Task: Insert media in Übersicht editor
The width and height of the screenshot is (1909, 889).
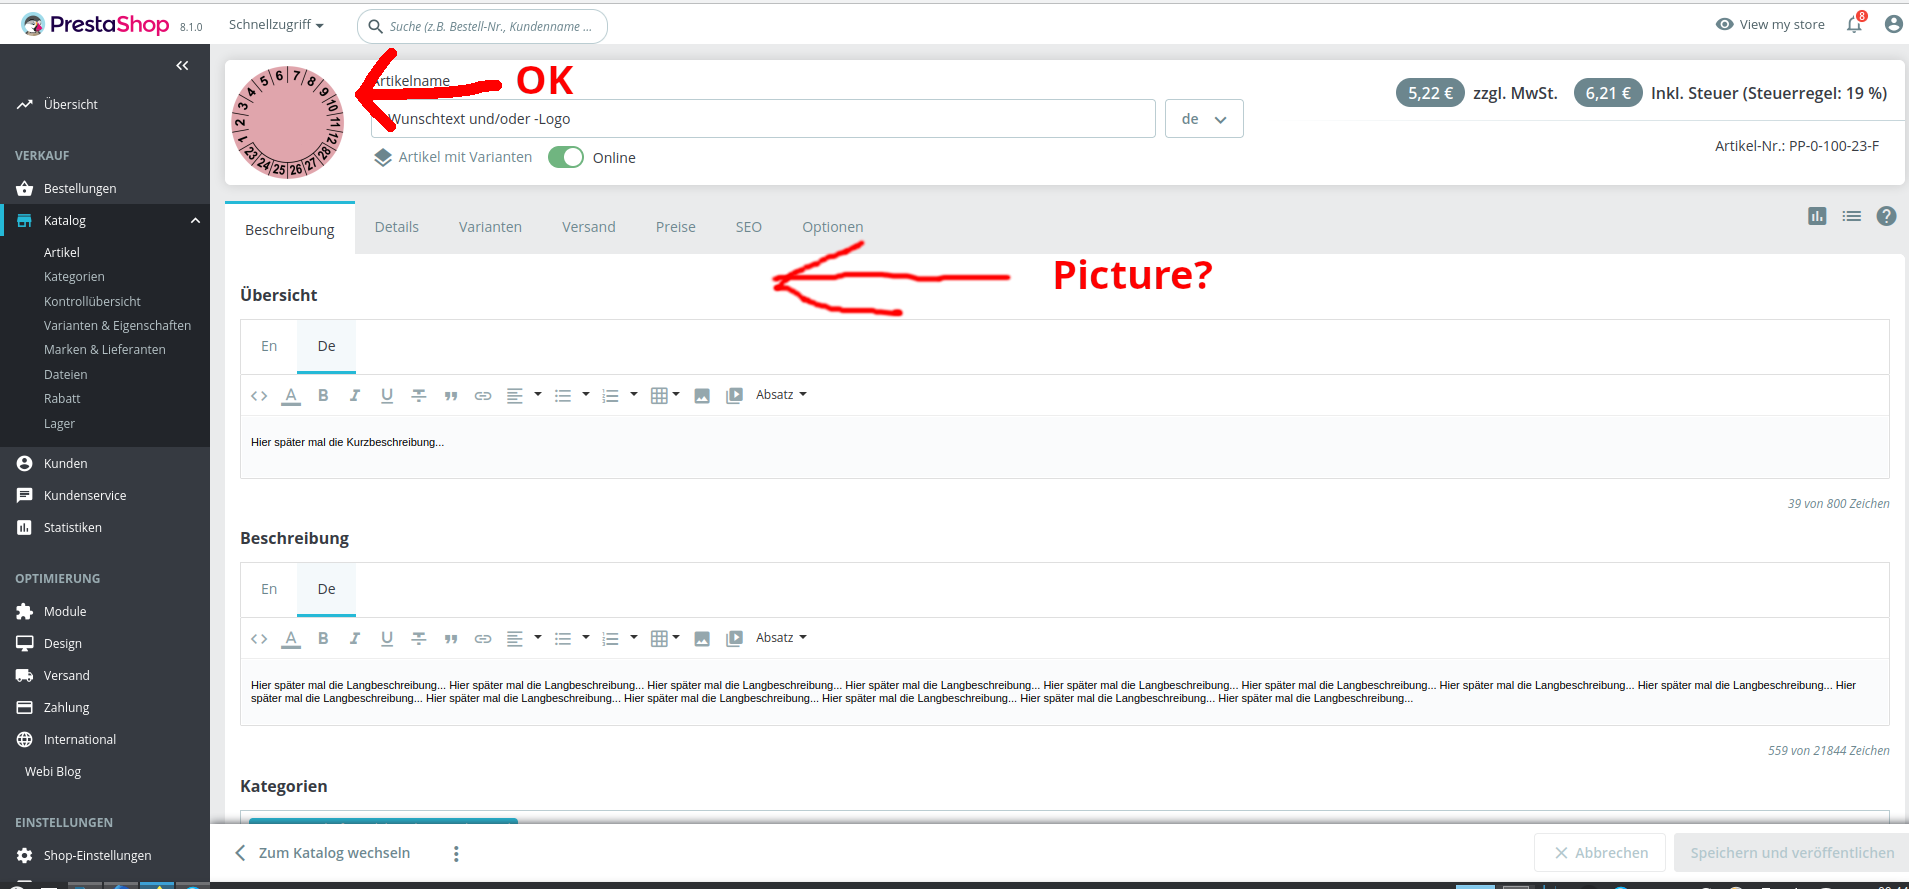Action: pyautogui.click(x=734, y=396)
